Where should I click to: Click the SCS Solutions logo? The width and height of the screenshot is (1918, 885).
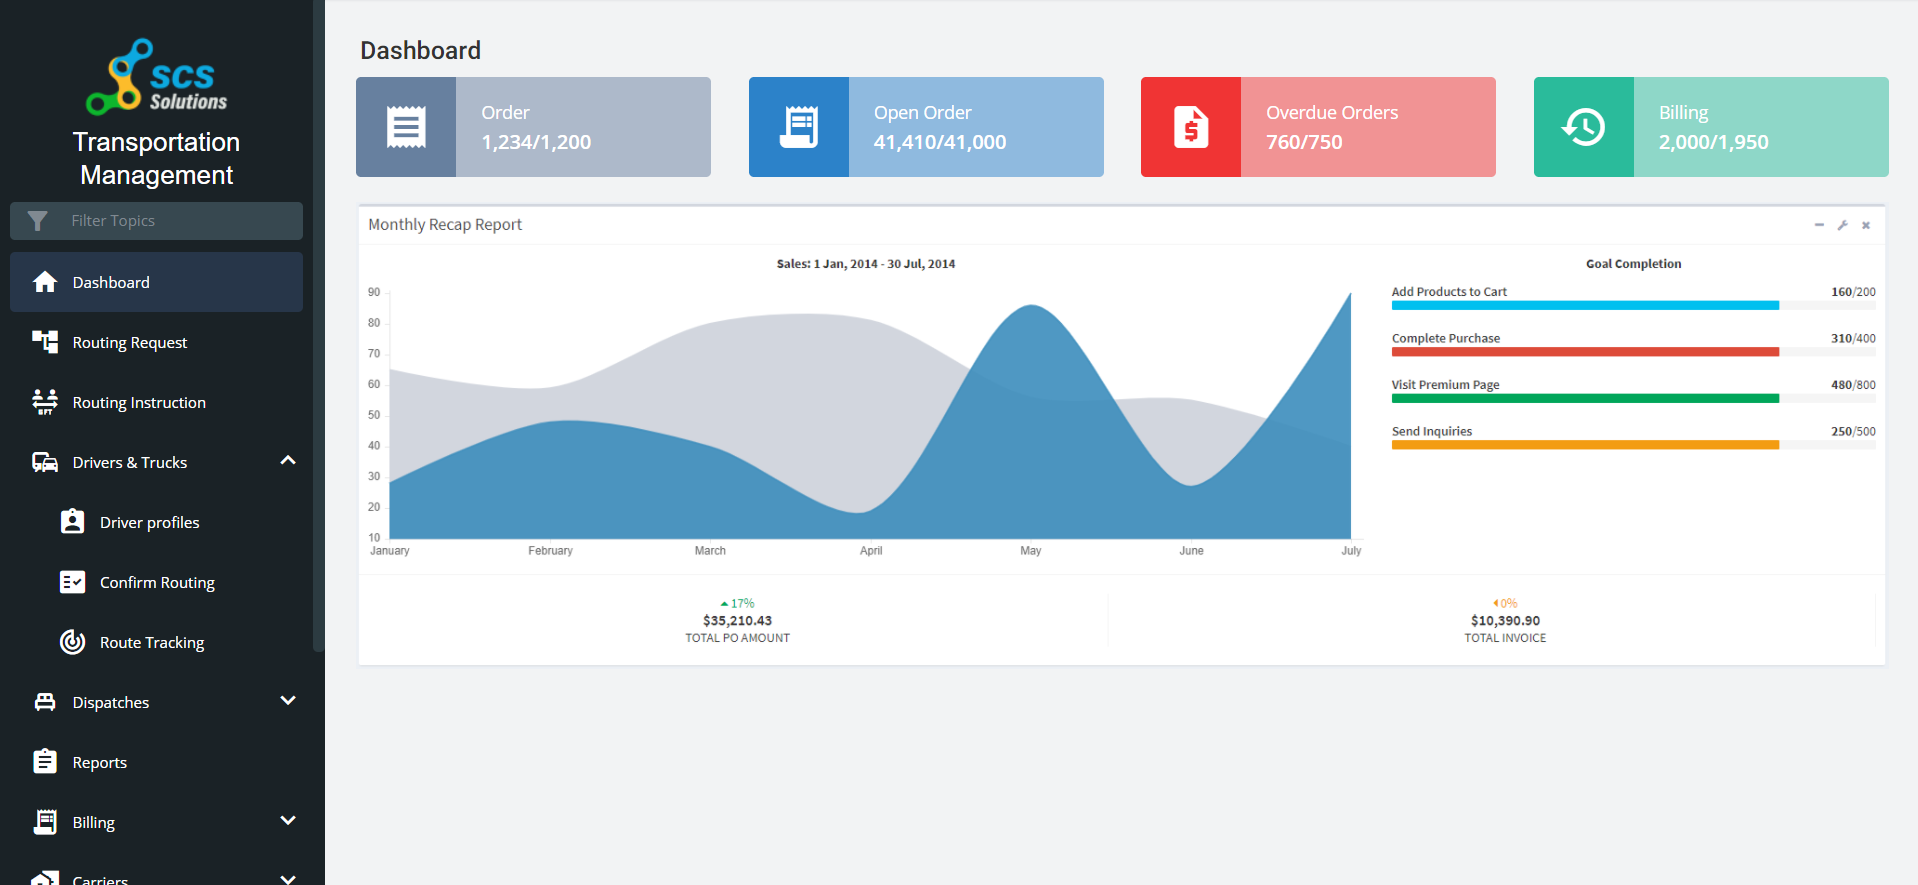(x=157, y=76)
